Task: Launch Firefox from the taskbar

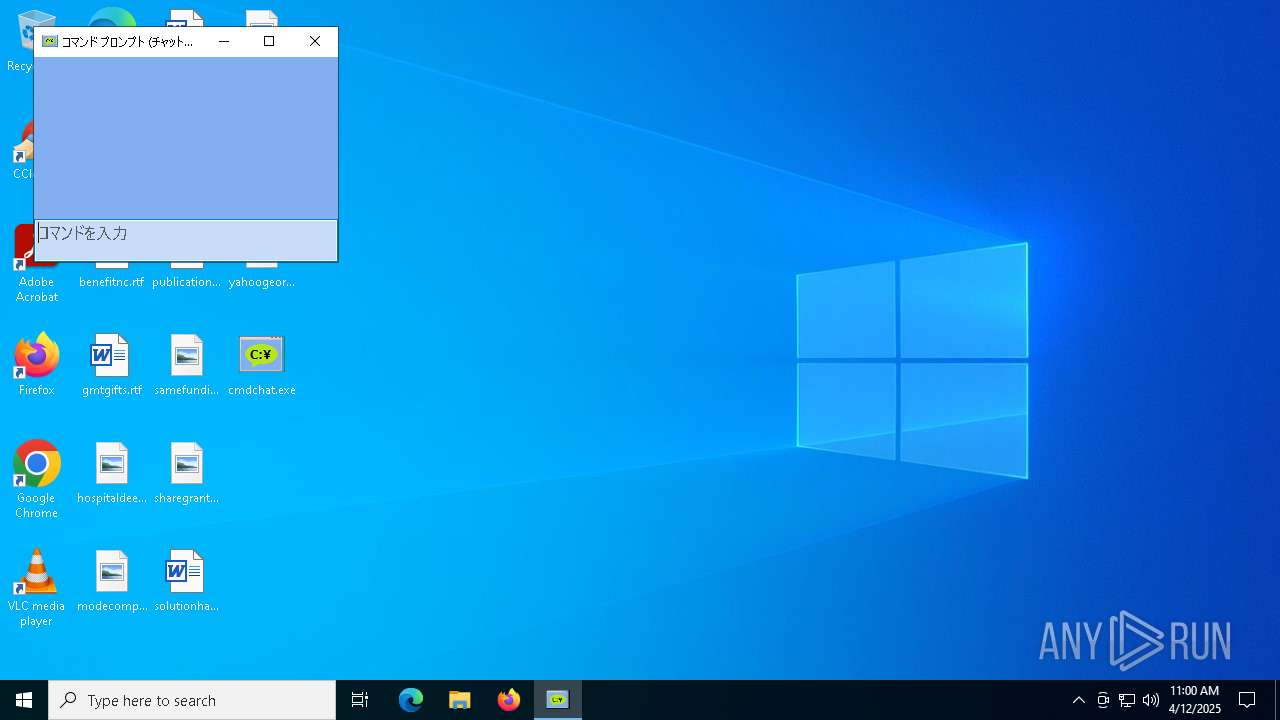Action: (x=509, y=700)
